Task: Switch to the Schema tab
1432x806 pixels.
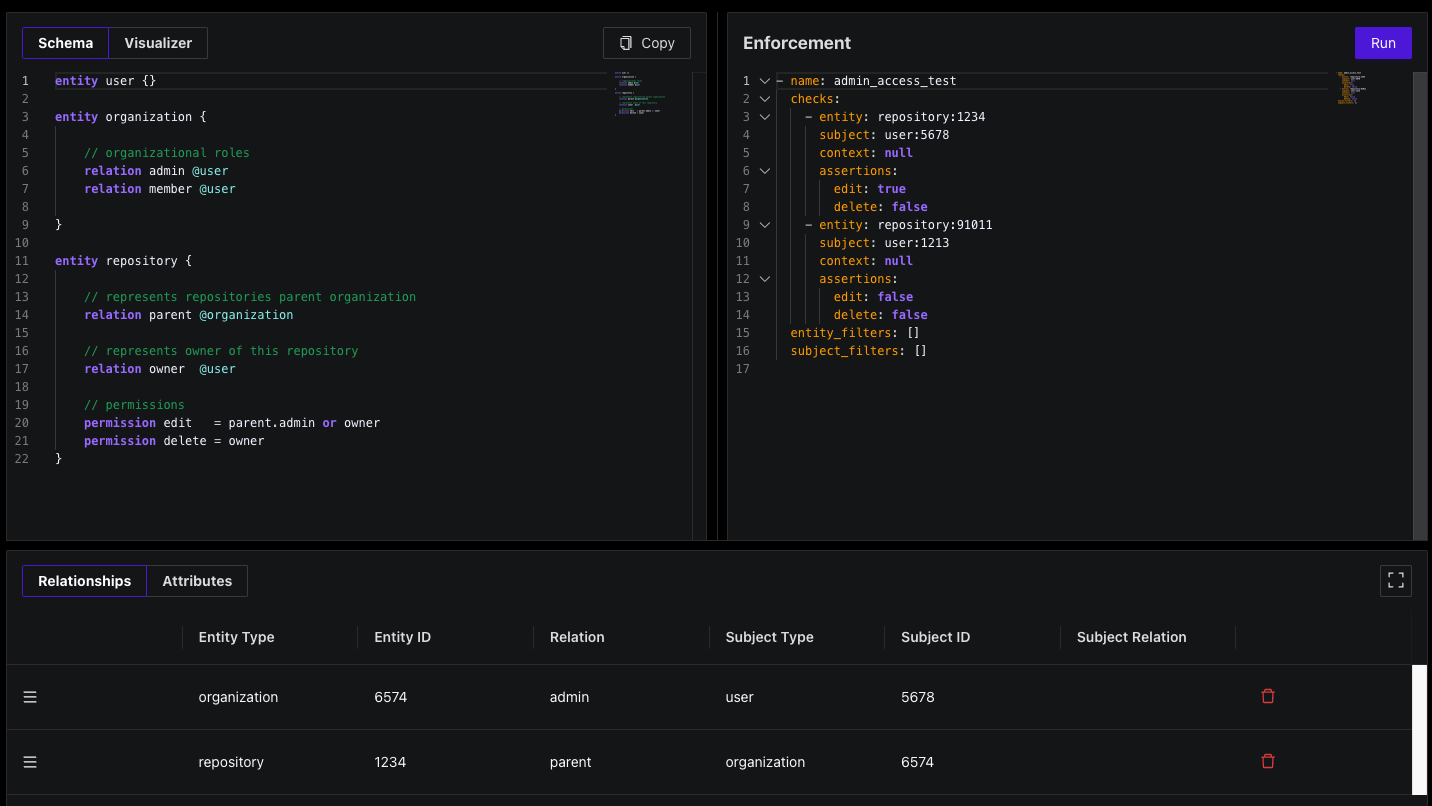Action: [66, 43]
